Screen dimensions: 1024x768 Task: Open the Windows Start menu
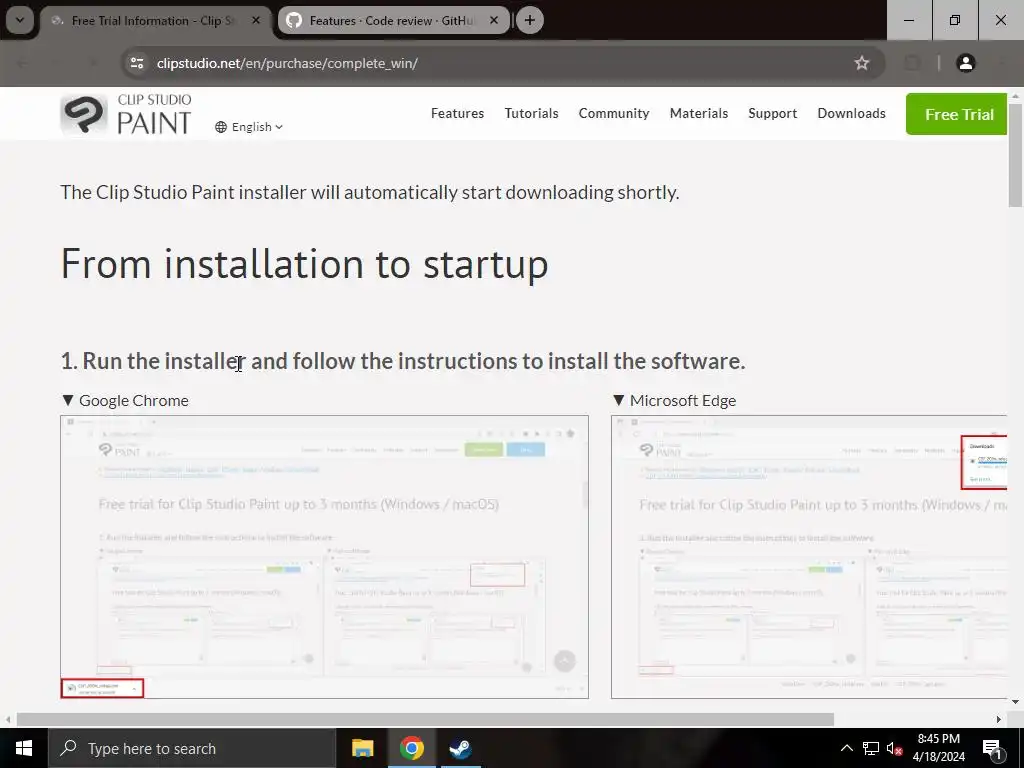[x=24, y=748]
